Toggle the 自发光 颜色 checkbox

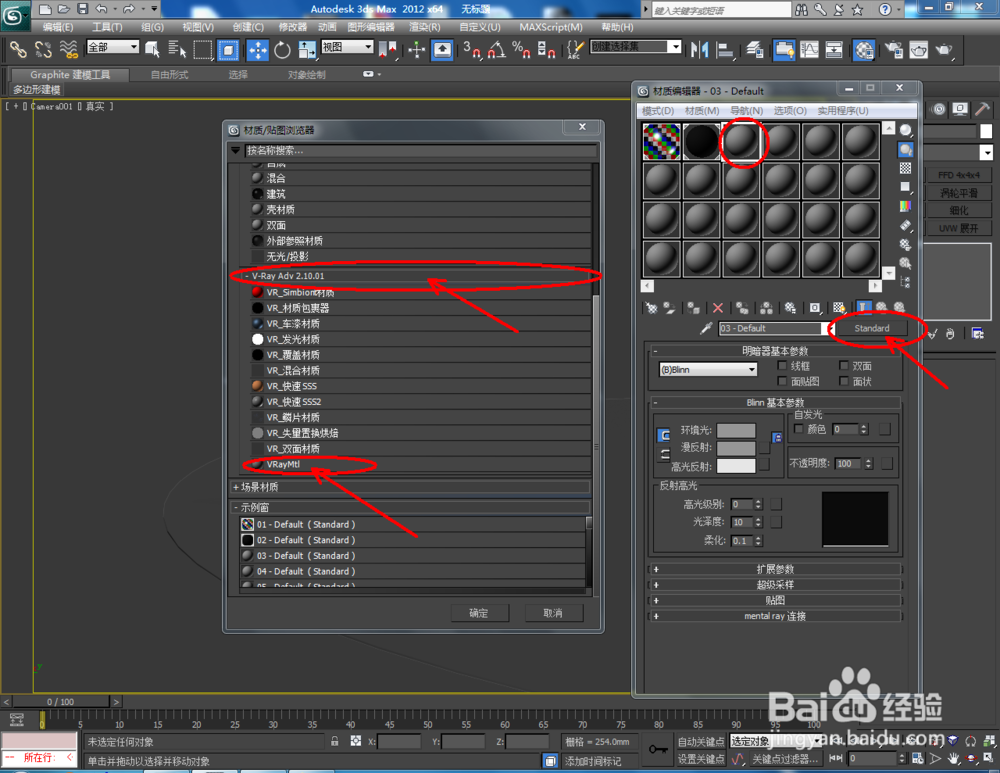coord(798,429)
